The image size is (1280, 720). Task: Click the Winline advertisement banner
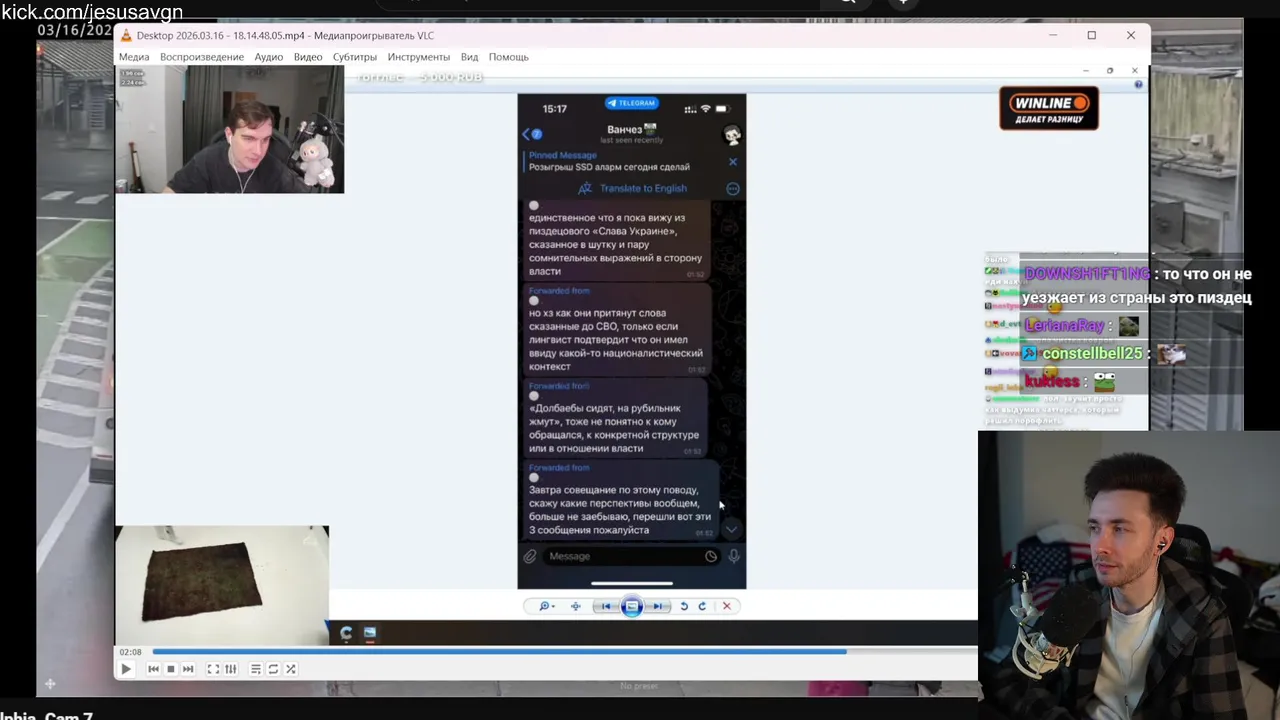pyautogui.click(x=1049, y=108)
